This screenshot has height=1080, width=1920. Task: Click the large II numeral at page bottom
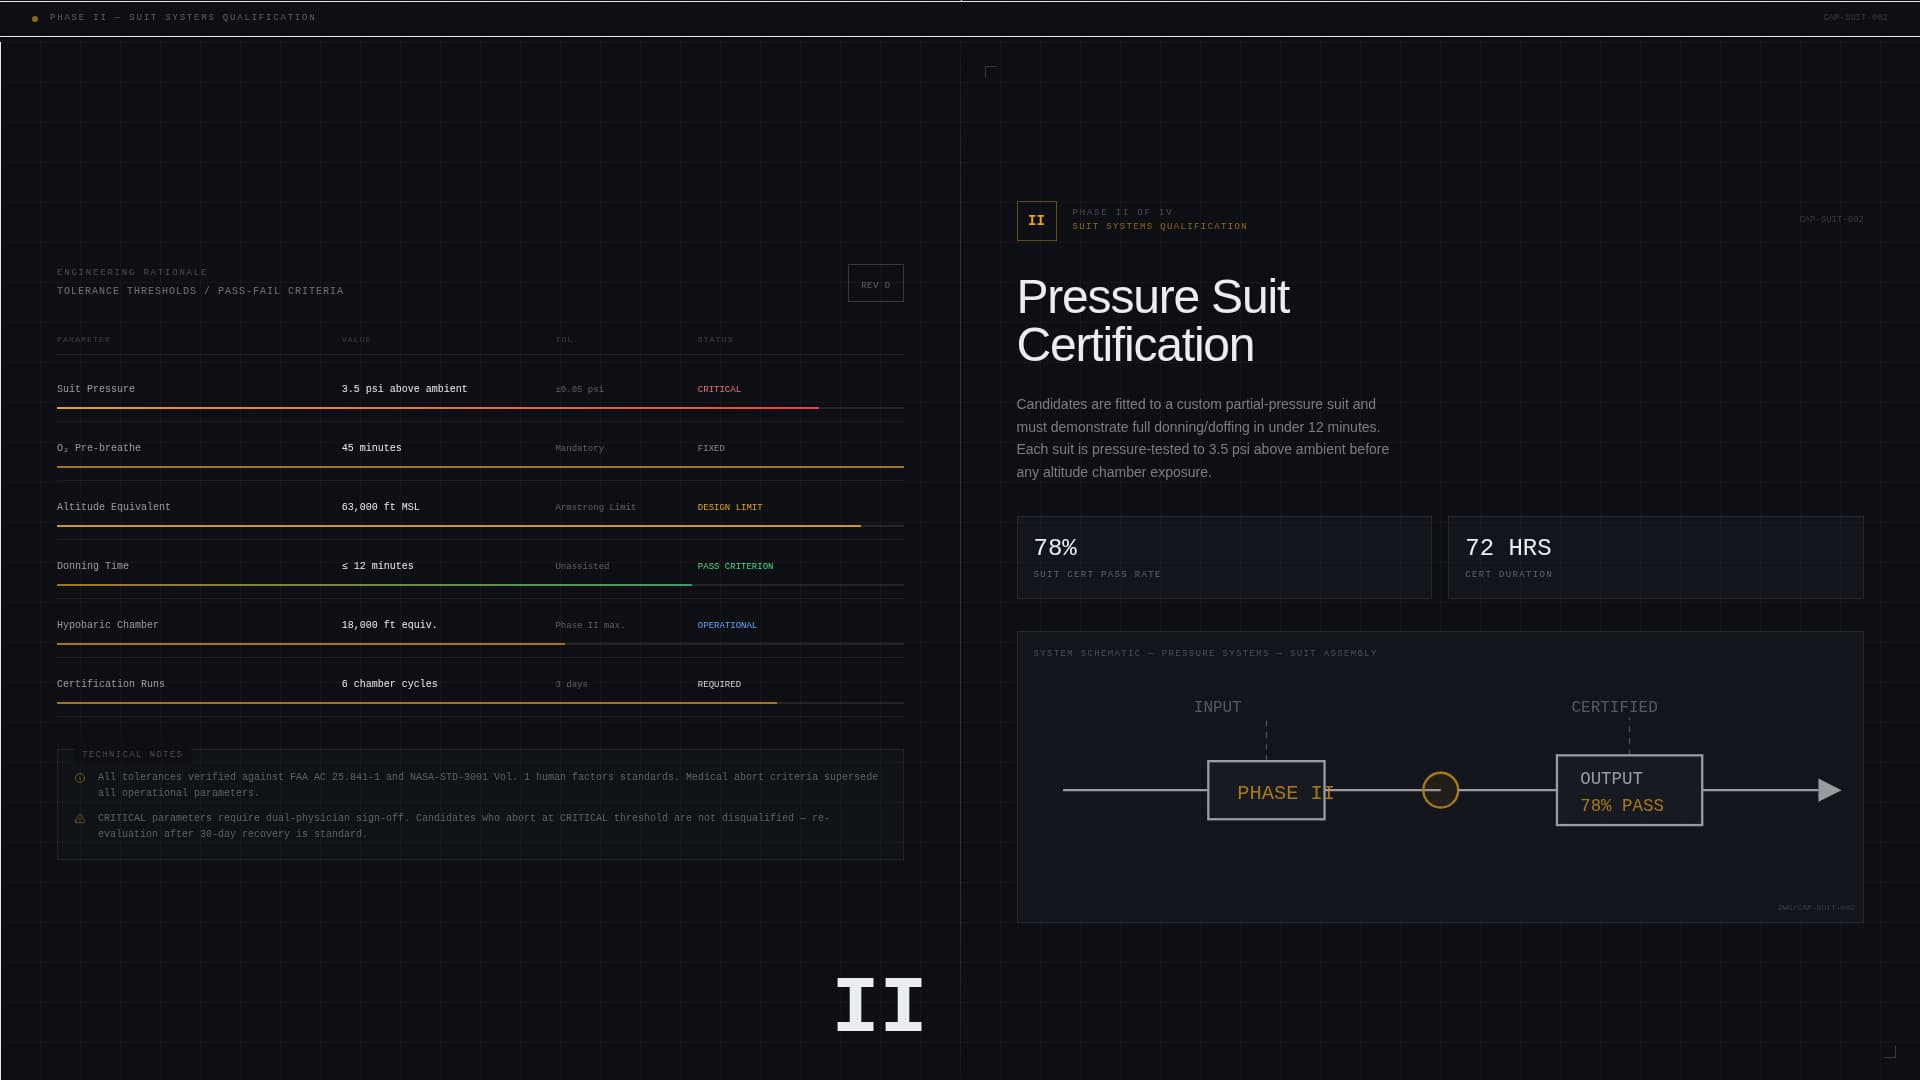878,1004
